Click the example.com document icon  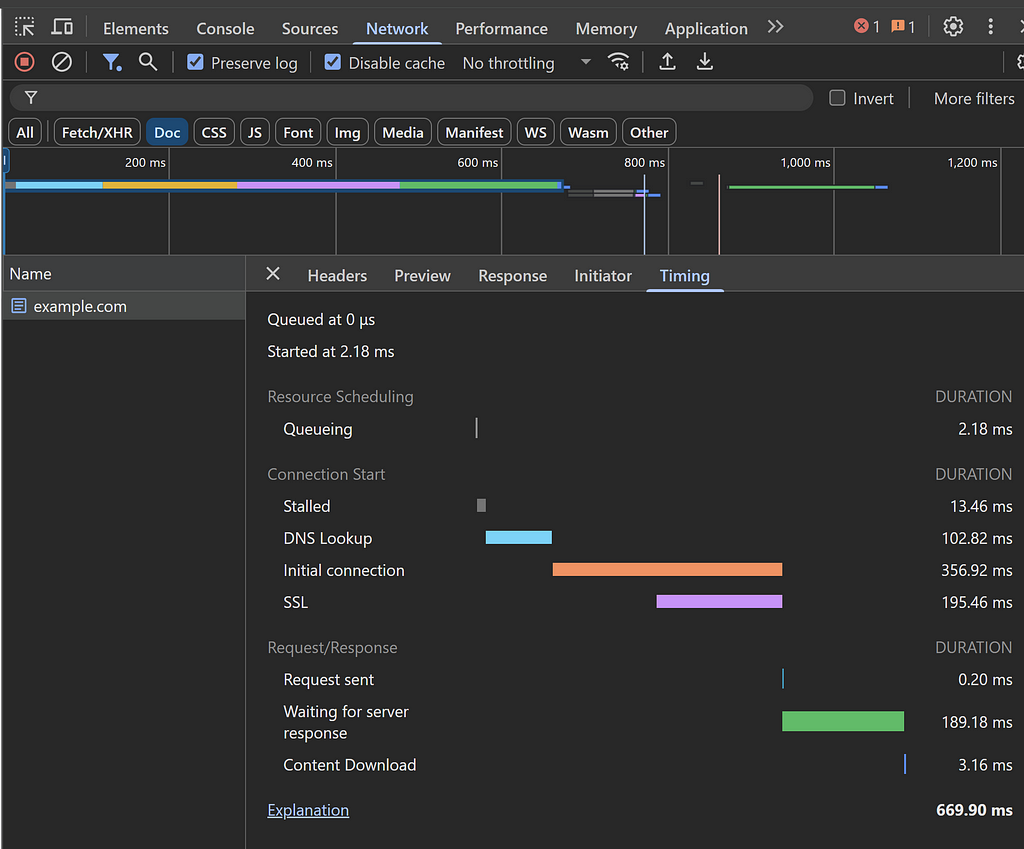pyautogui.click(x=19, y=306)
